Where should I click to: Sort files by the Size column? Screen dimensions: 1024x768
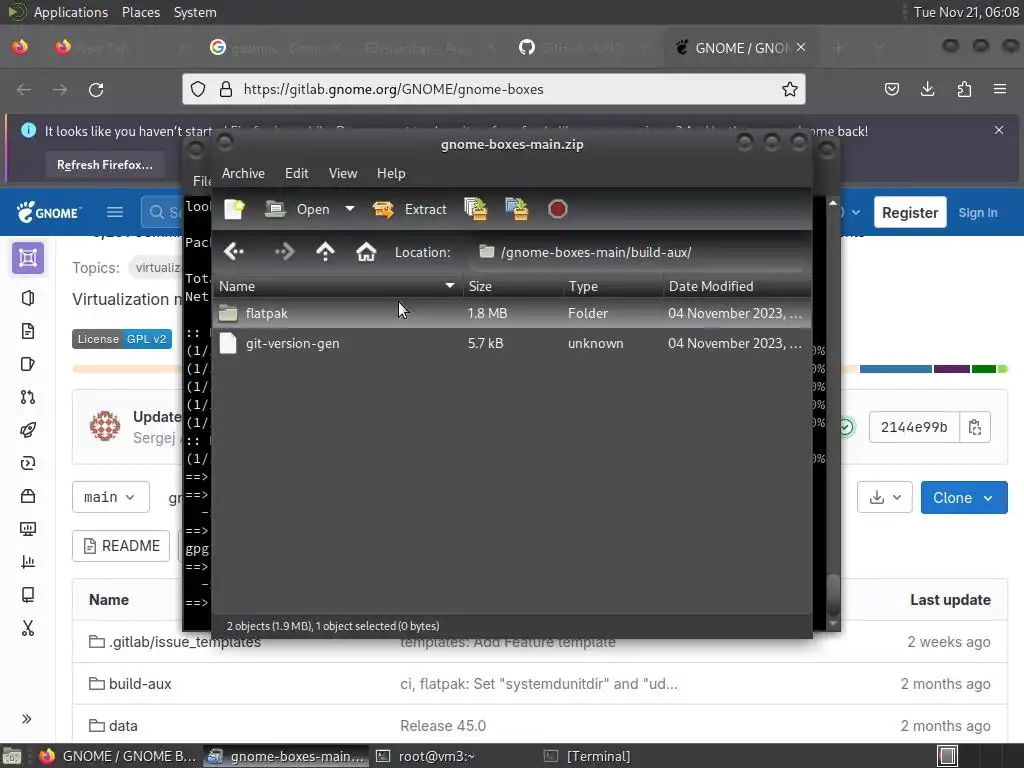513,286
